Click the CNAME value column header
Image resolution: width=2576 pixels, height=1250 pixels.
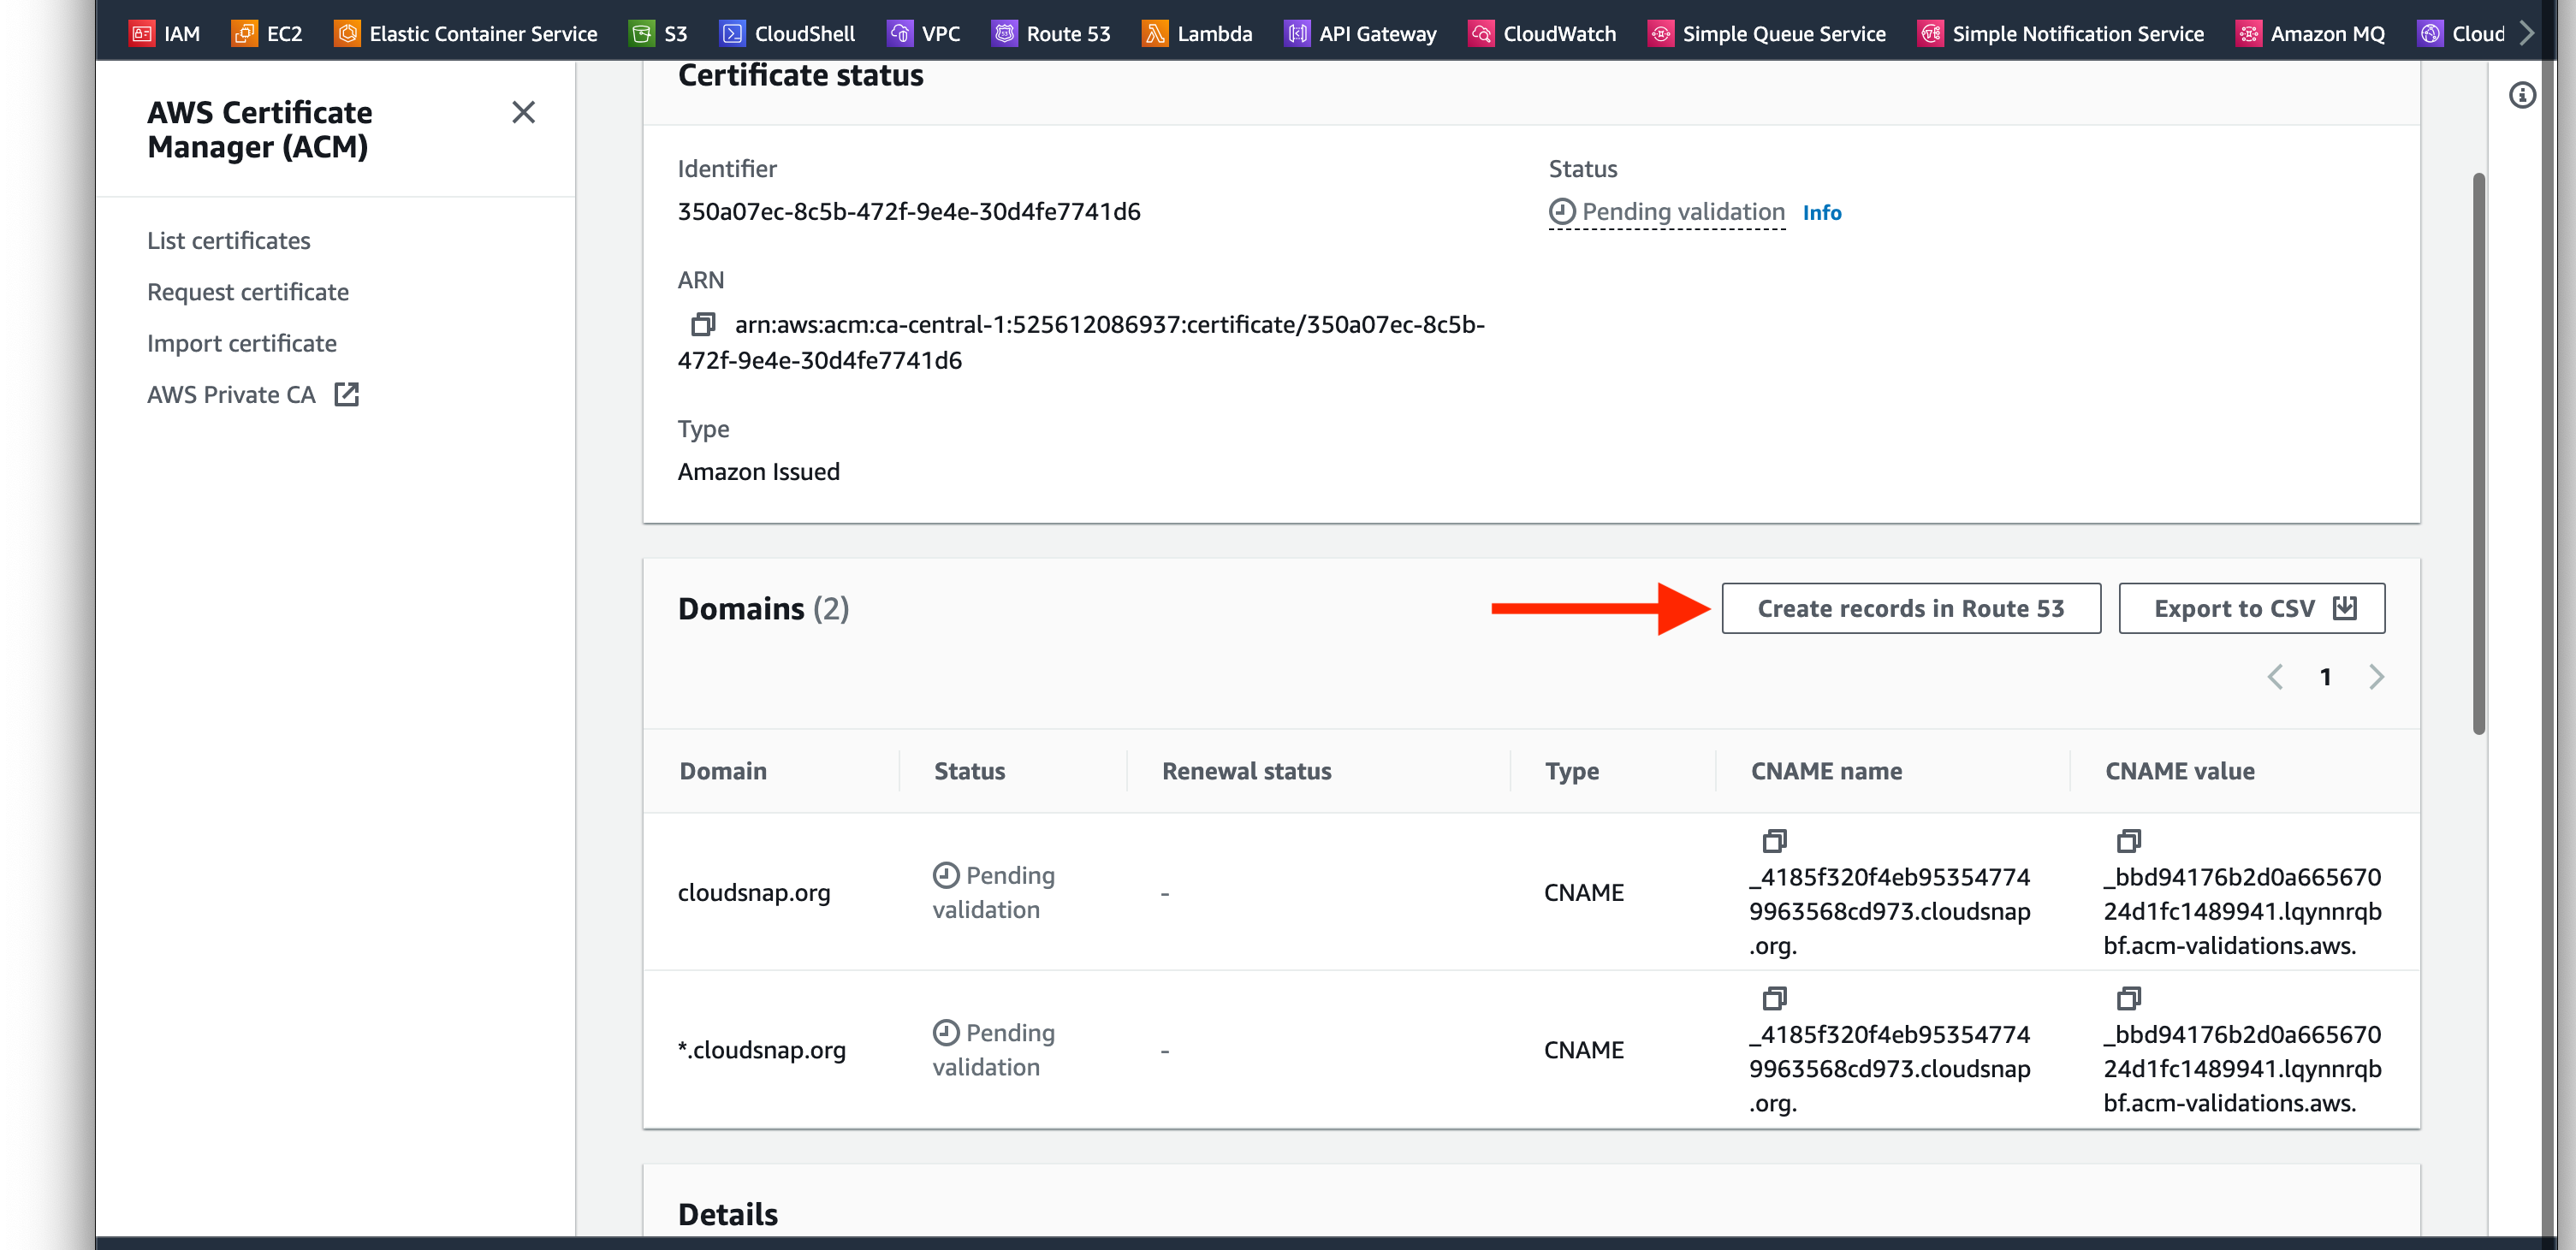pos(2179,770)
